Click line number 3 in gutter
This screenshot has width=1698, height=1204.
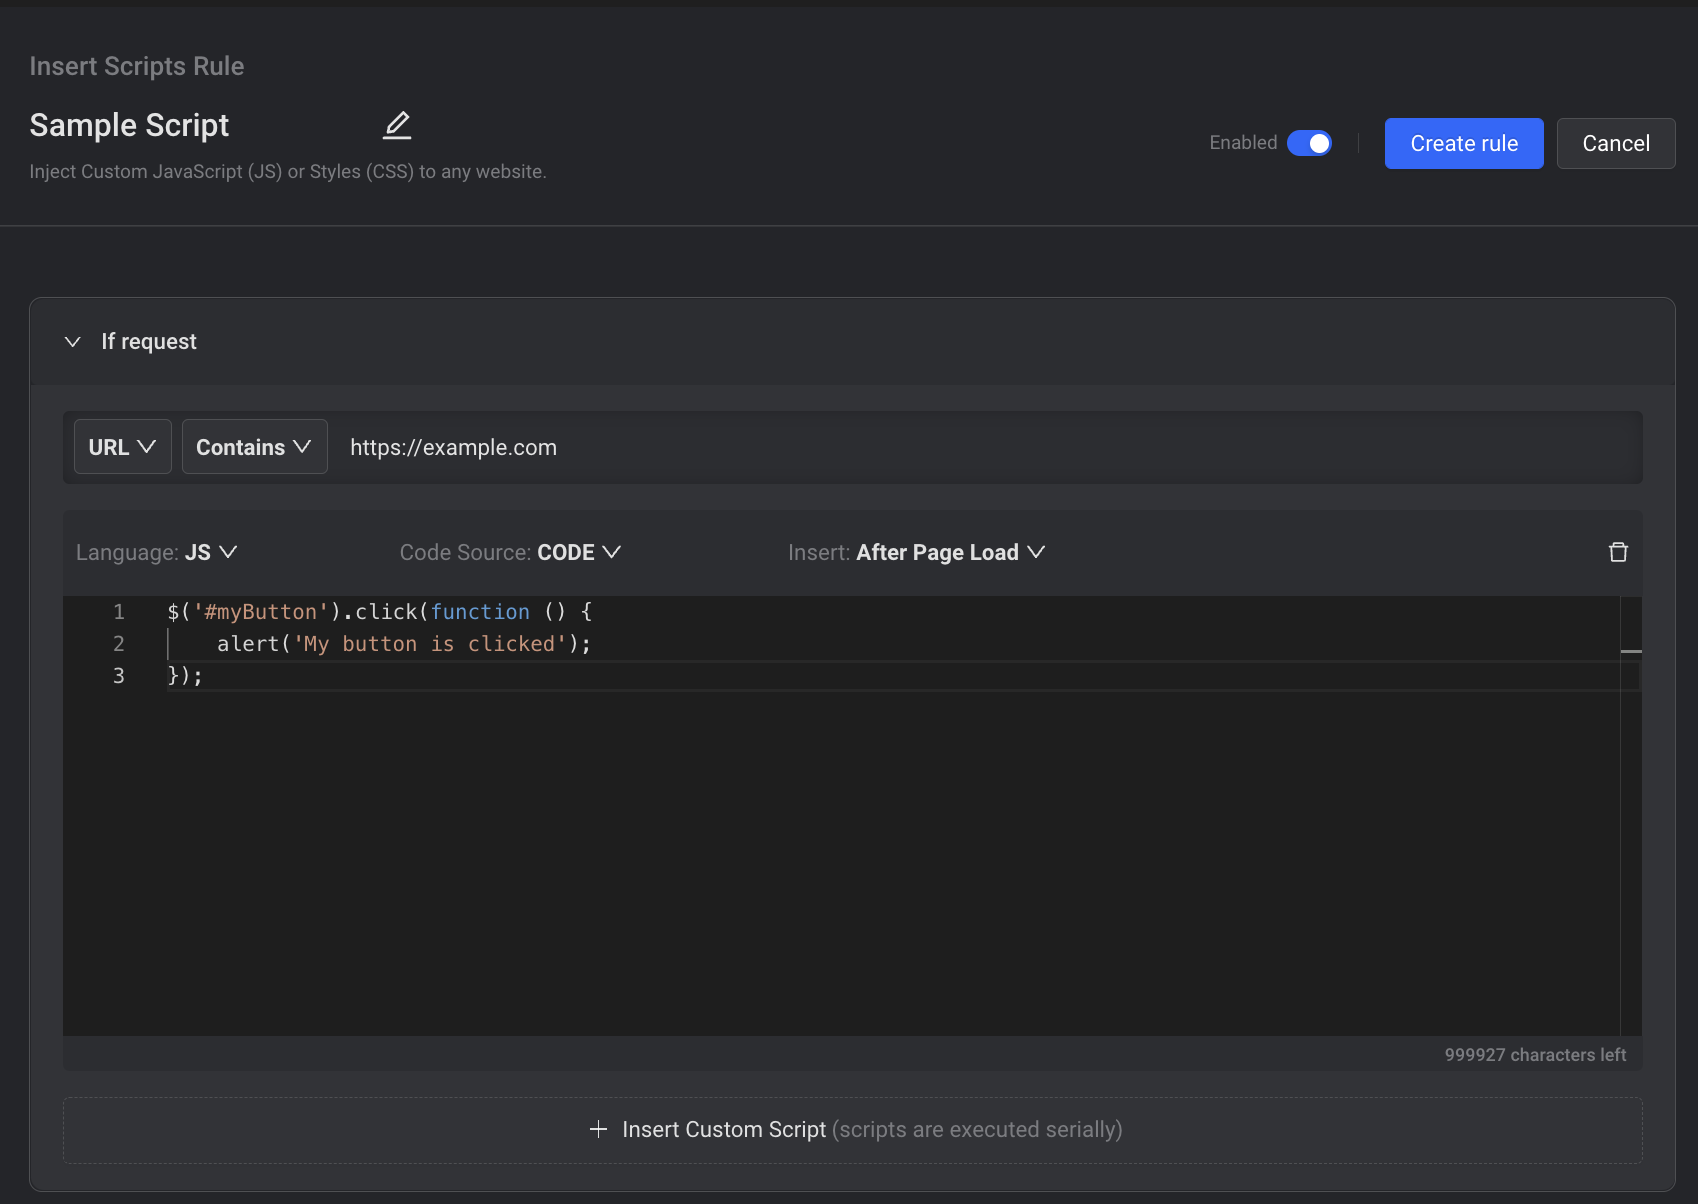pos(118,676)
